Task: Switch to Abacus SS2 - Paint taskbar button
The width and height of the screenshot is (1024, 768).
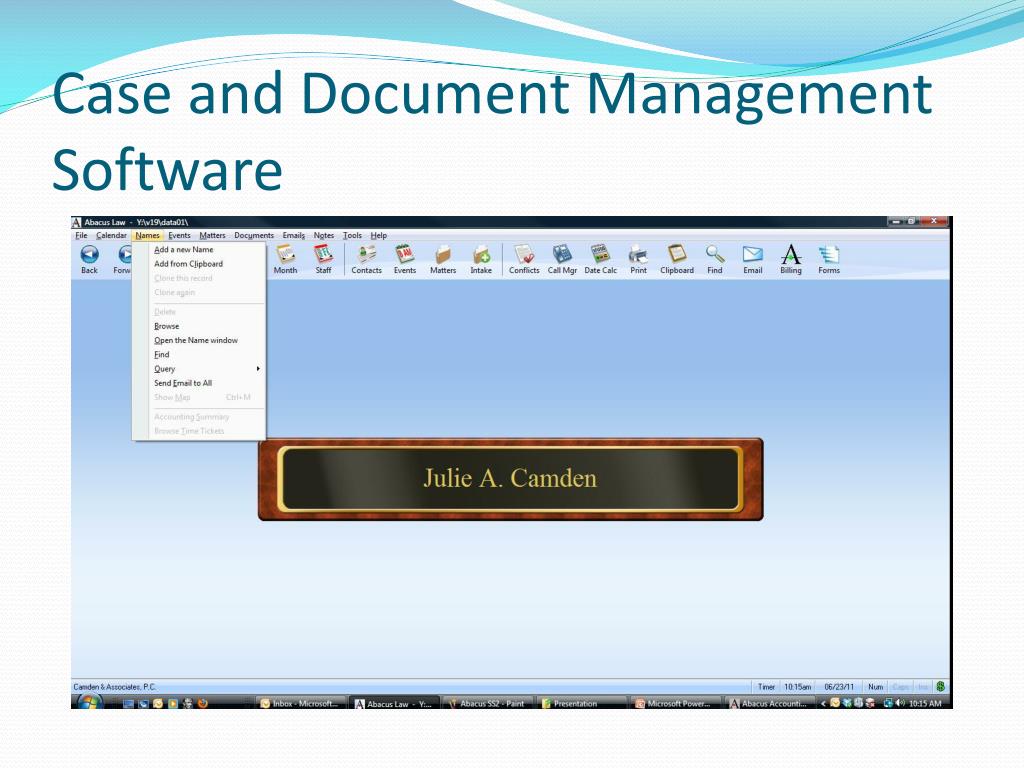Action: pyautogui.click(x=488, y=703)
